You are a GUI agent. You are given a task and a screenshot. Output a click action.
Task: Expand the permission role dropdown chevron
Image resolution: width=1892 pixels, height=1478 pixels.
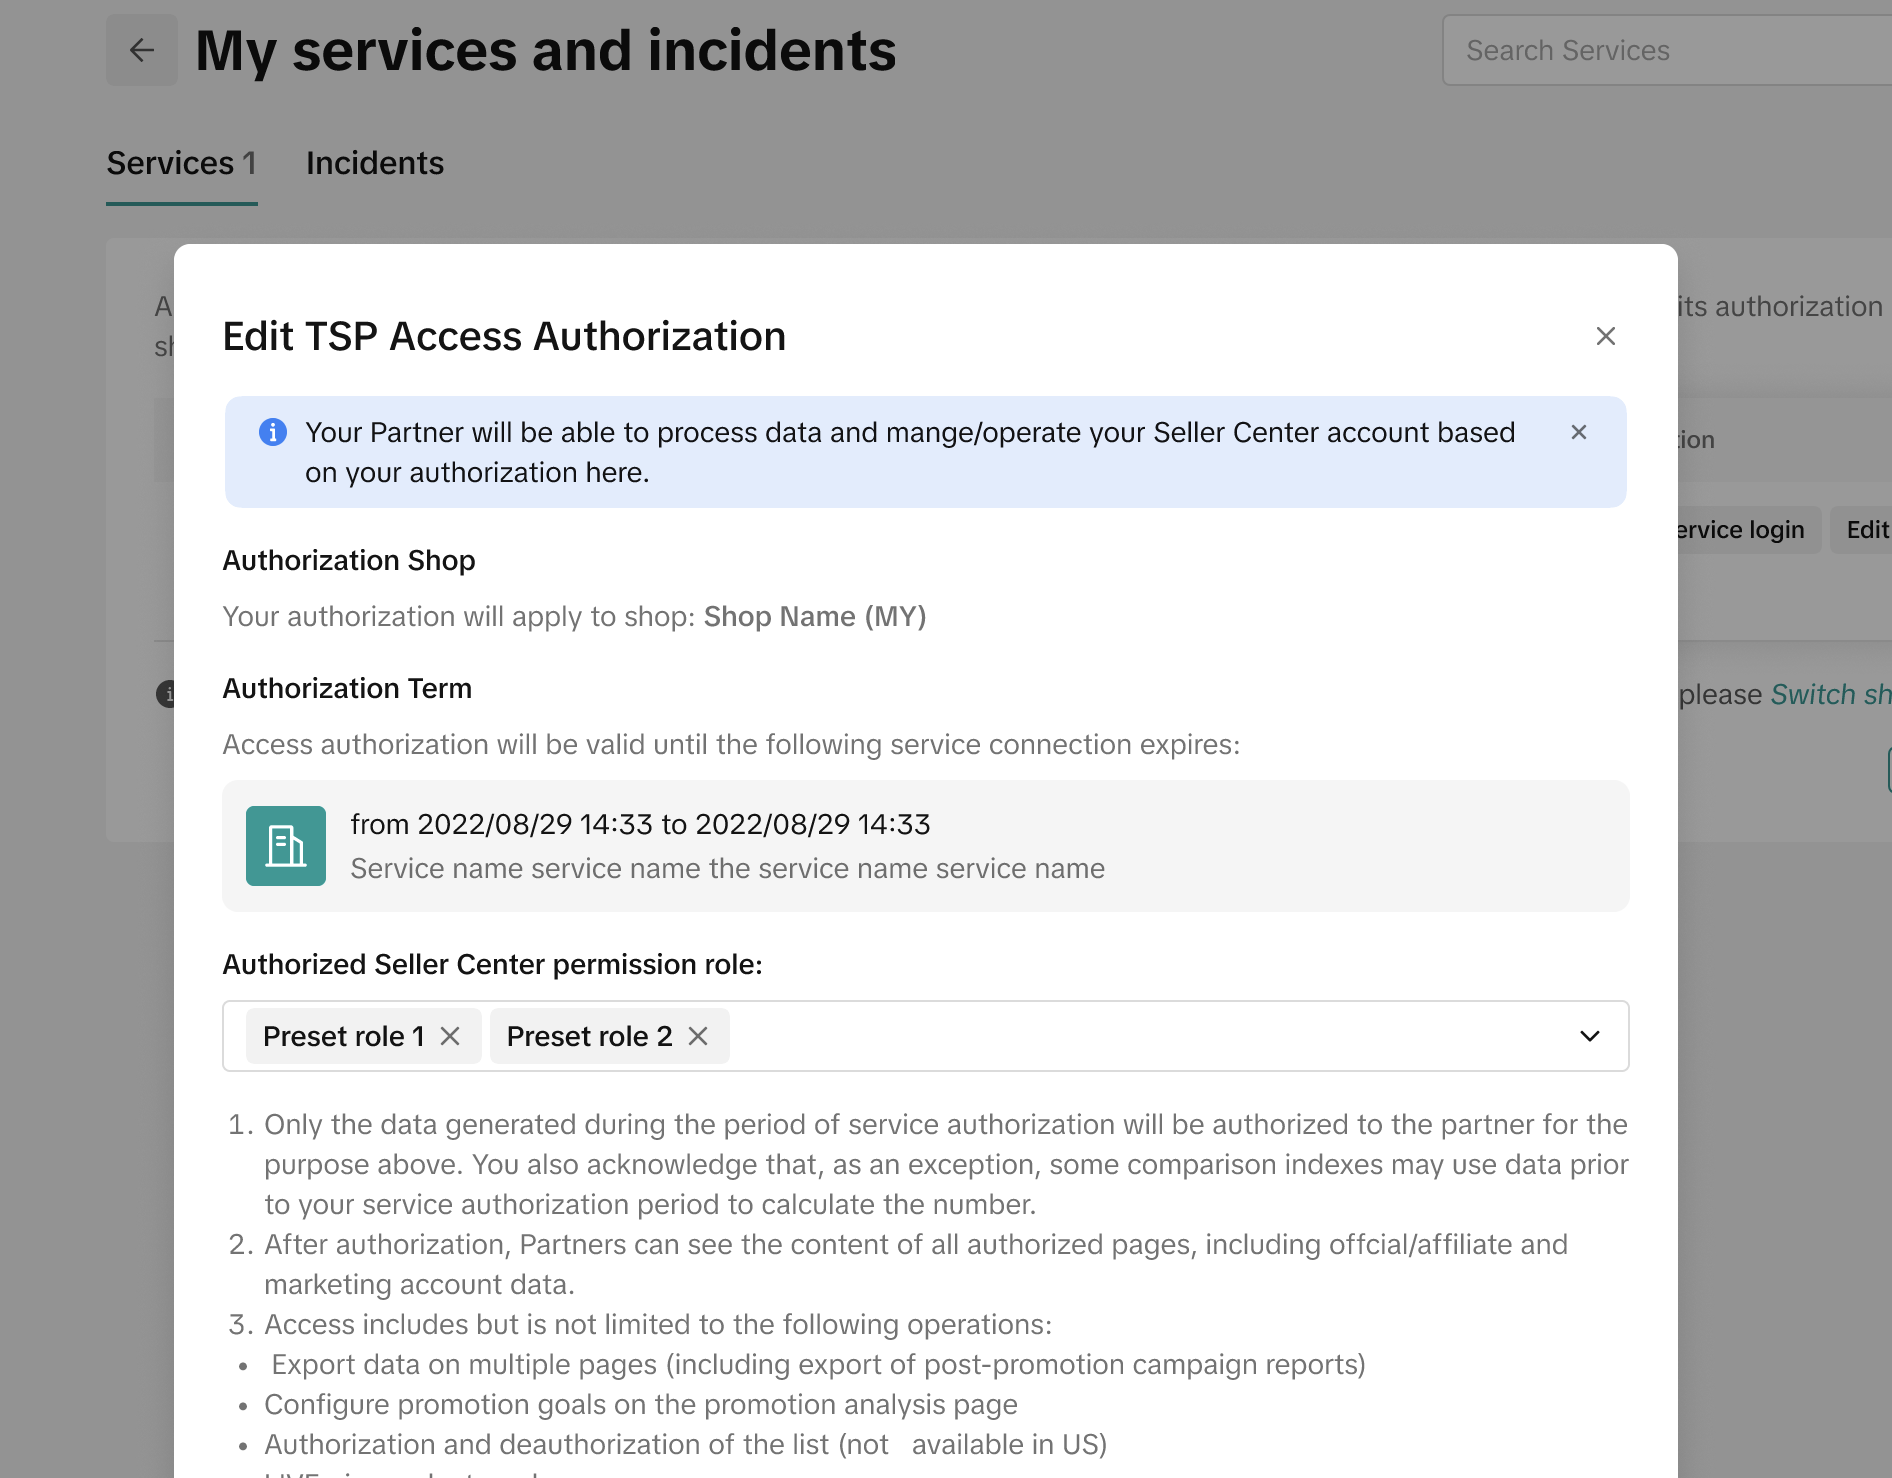[1589, 1036]
